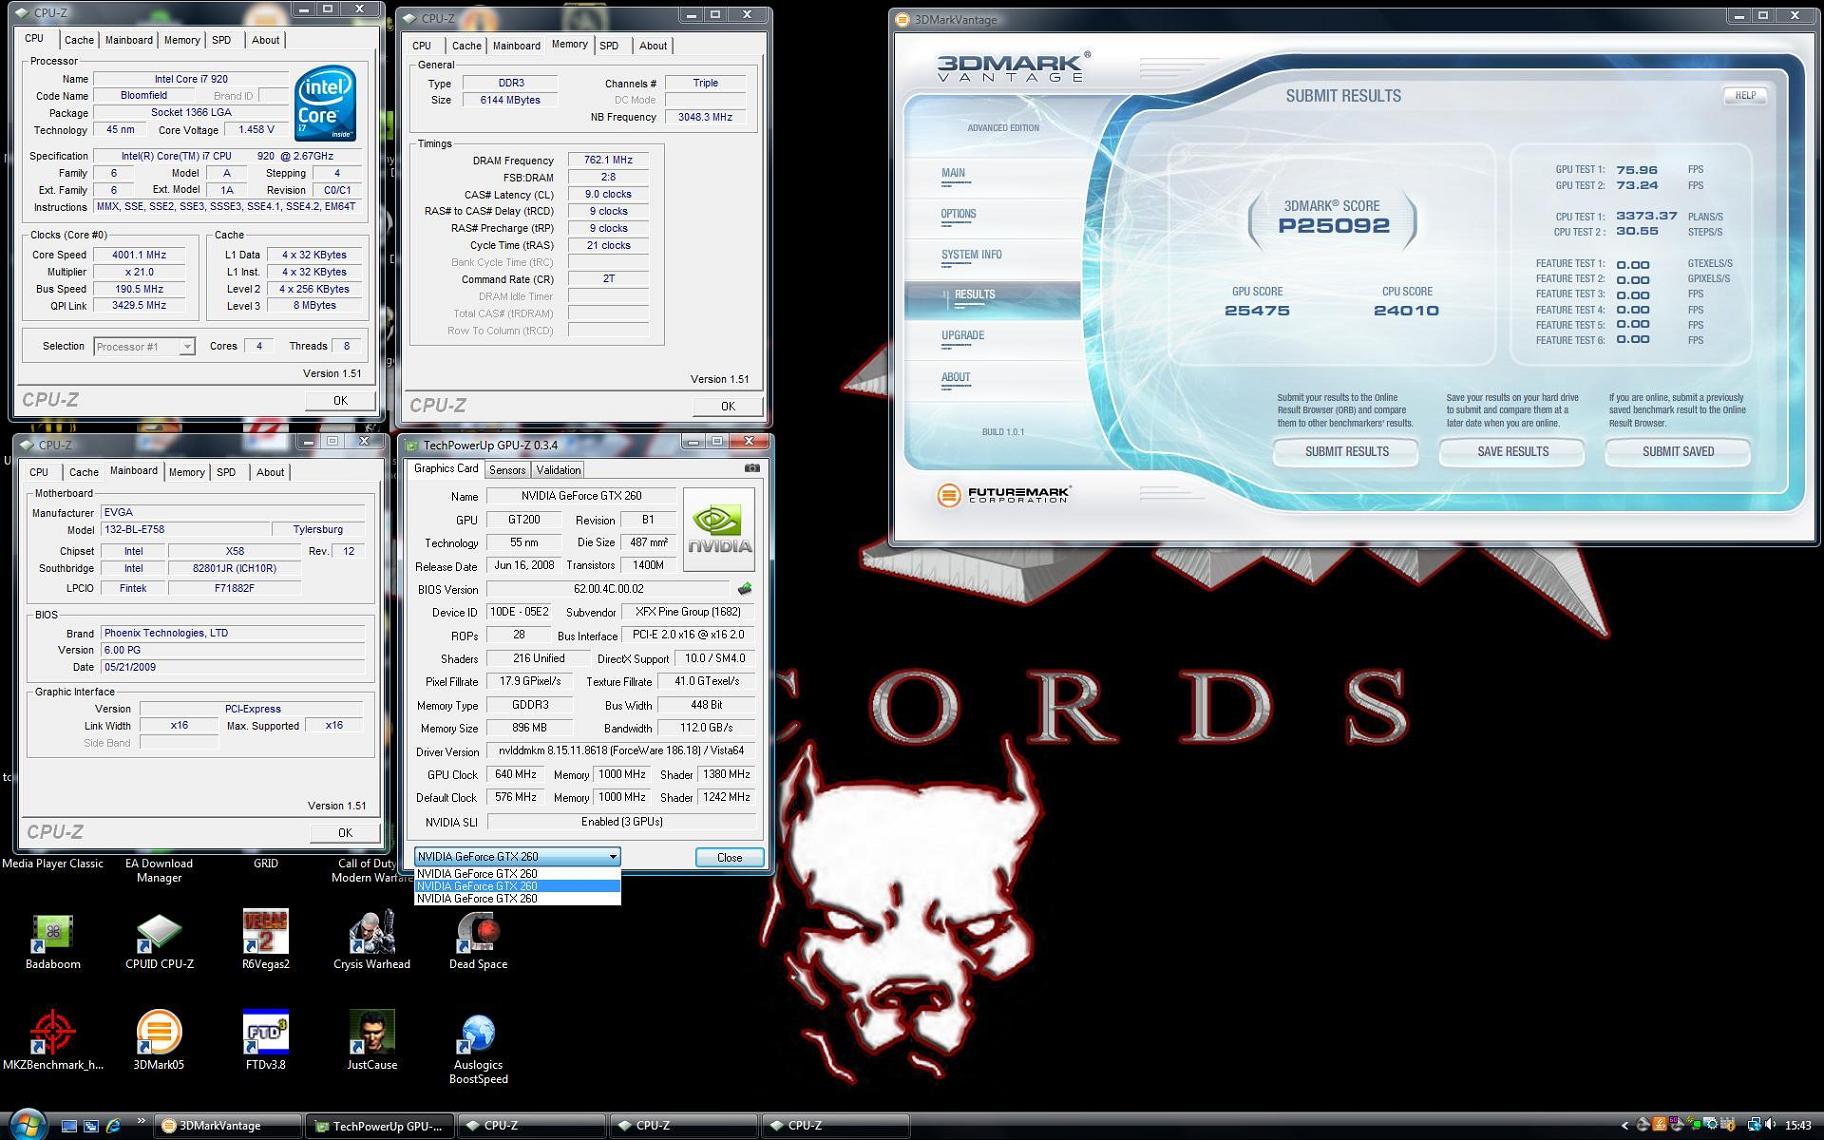Click the Windows Start orb
The width and height of the screenshot is (1824, 1140).
pos(27,1124)
